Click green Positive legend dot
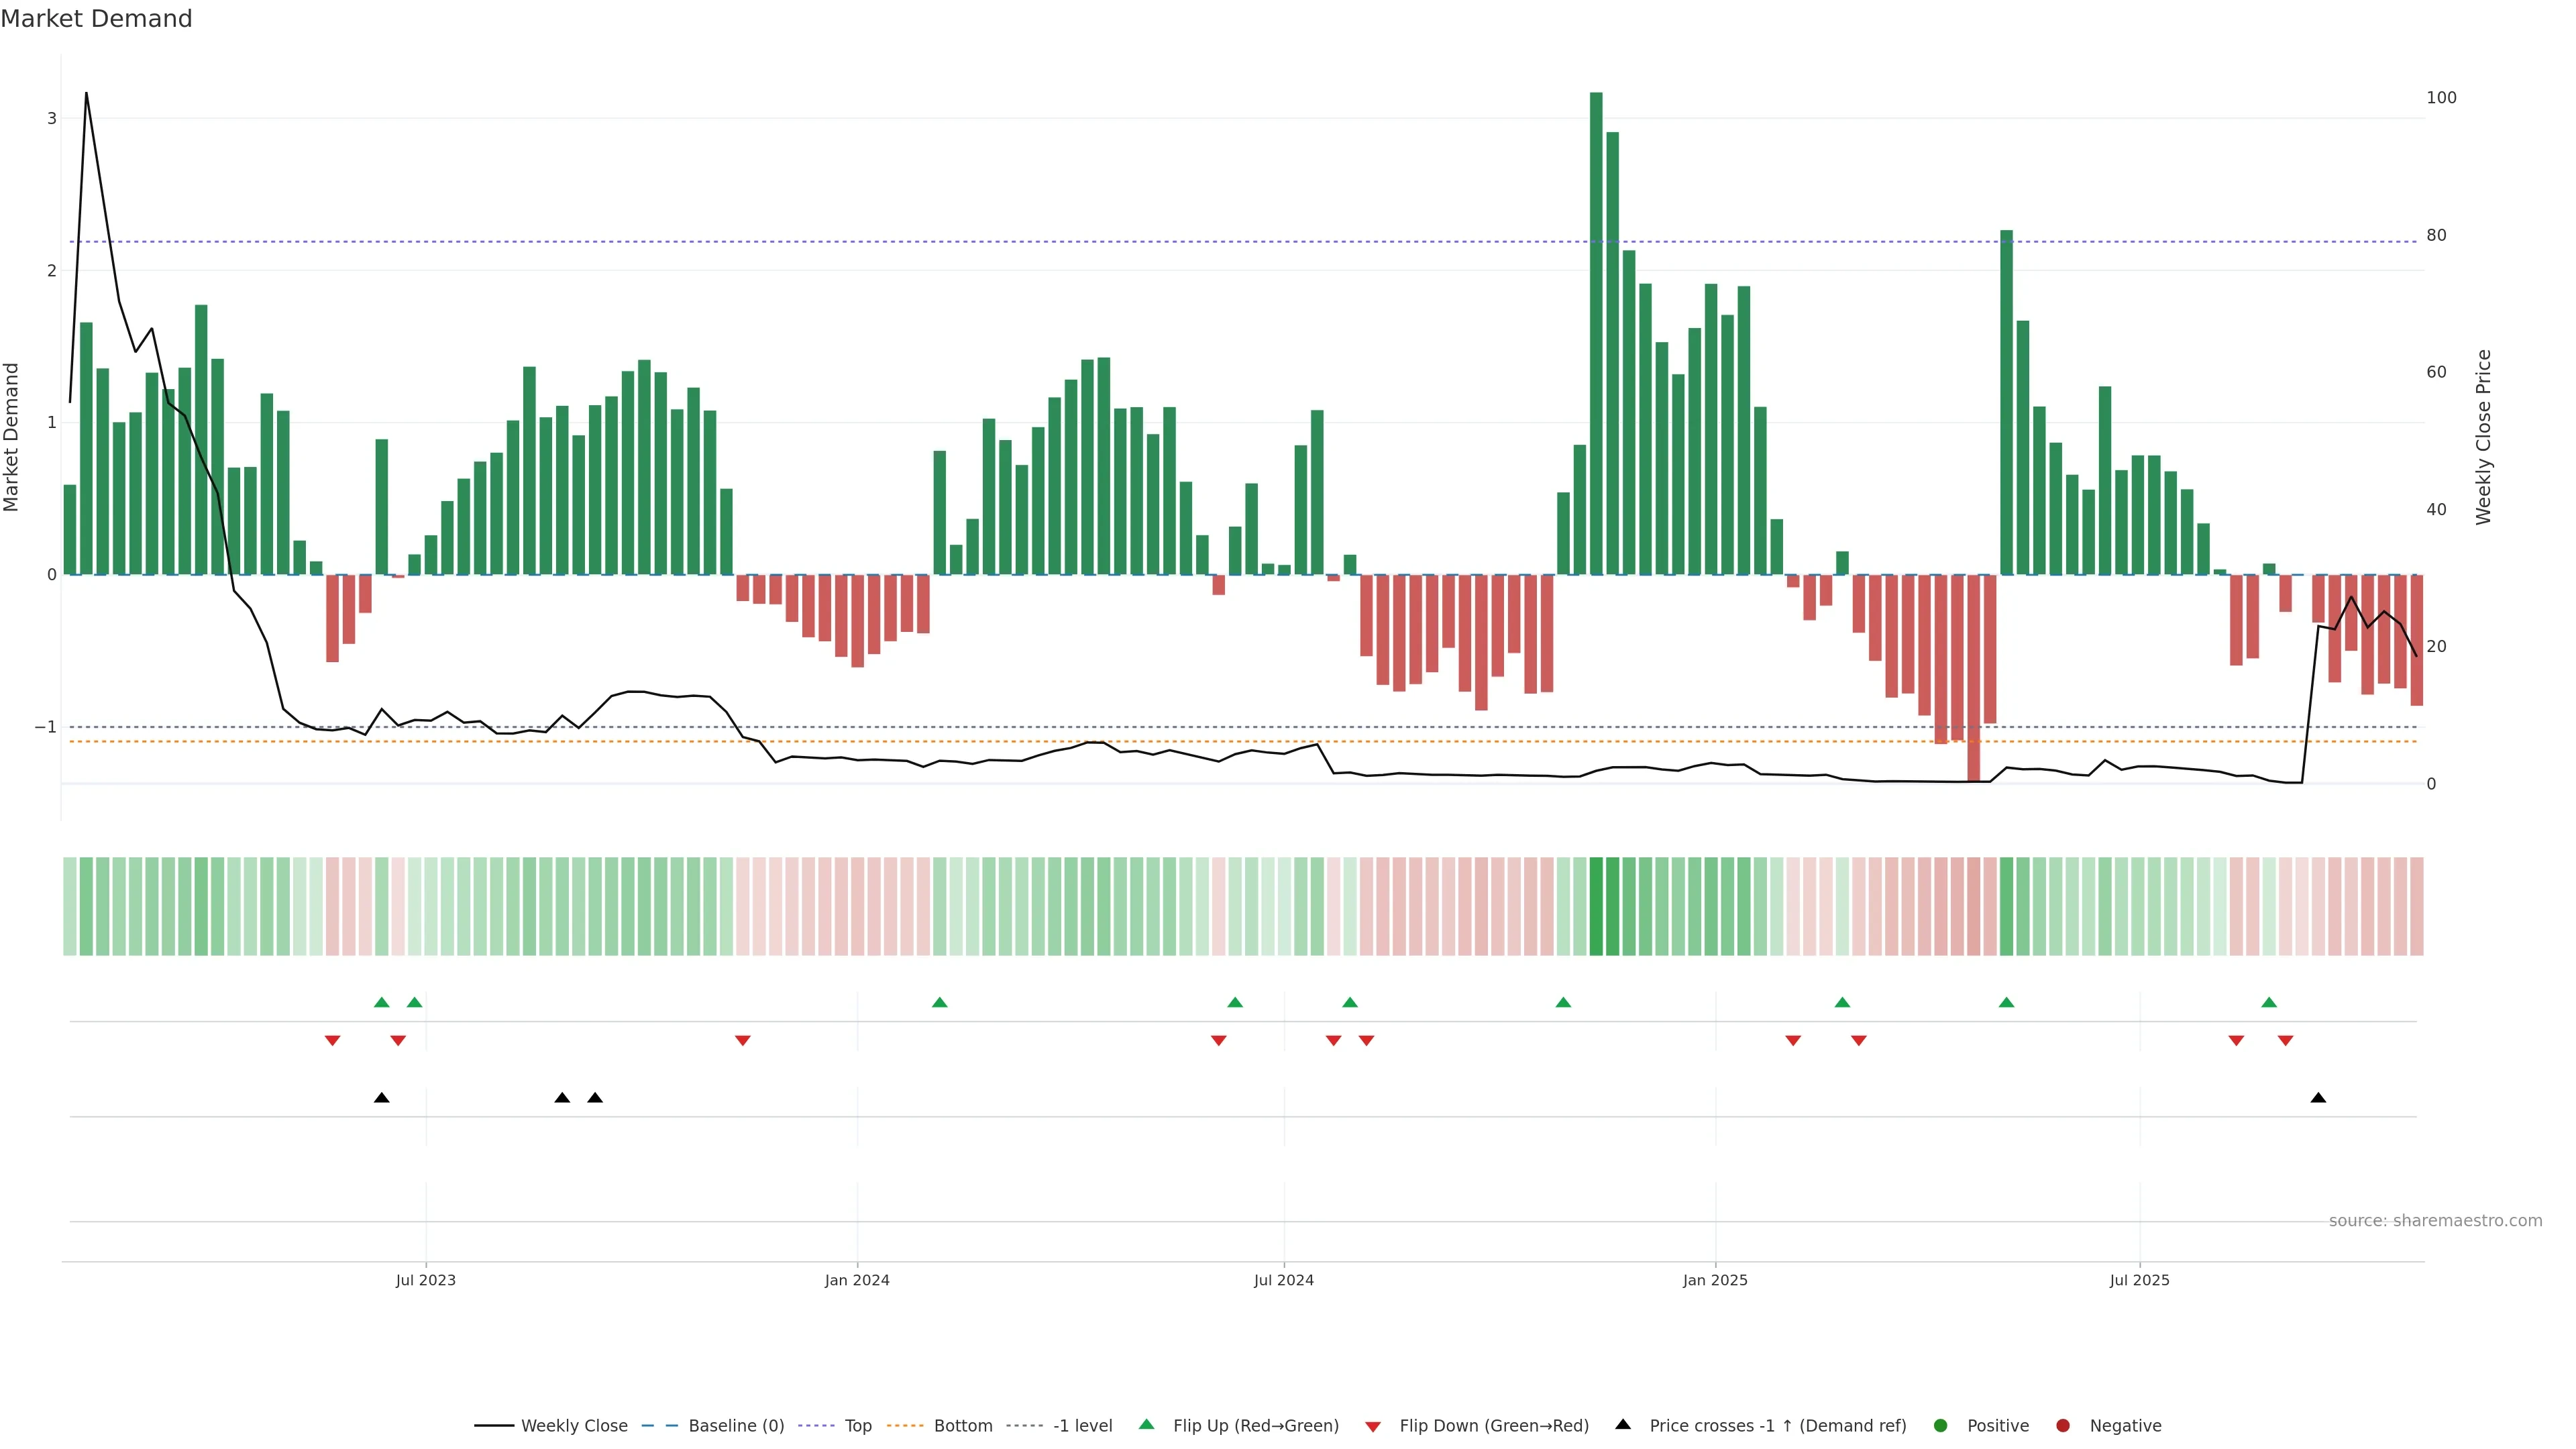2576x1449 pixels. (x=1941, y=1425)
